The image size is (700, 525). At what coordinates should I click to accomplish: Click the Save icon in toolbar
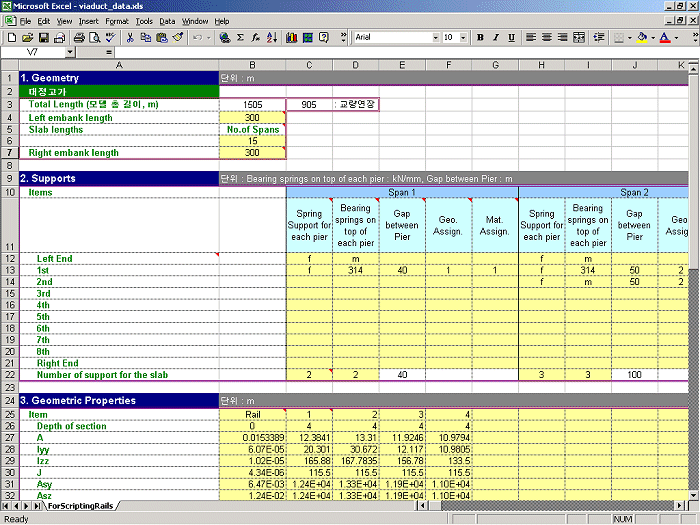[x=42, y=37]
